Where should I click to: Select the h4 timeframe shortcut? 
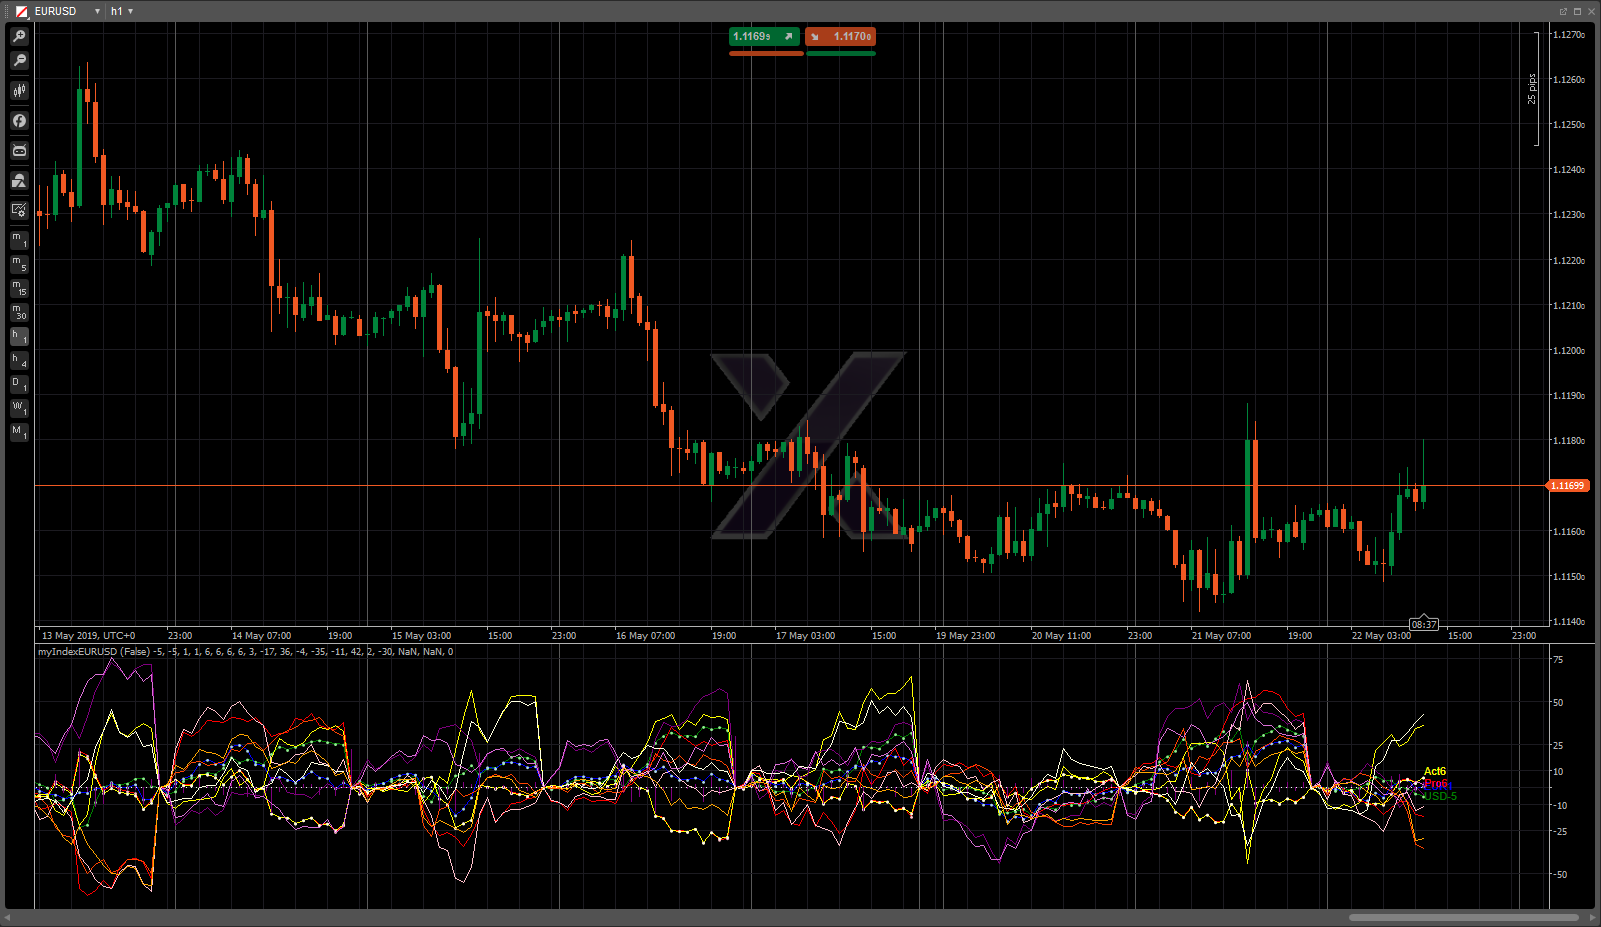(x=19, y=360)
